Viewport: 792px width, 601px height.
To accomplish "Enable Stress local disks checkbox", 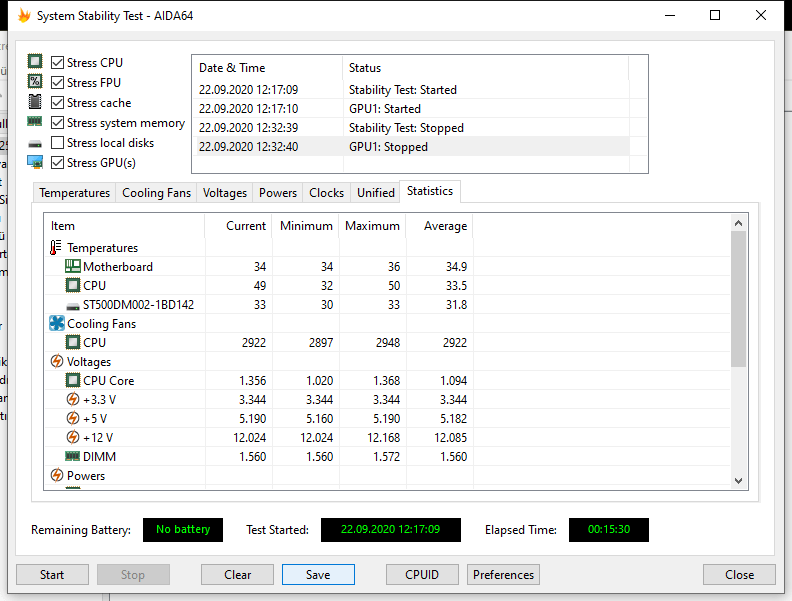I will click(x=58, y=142).
